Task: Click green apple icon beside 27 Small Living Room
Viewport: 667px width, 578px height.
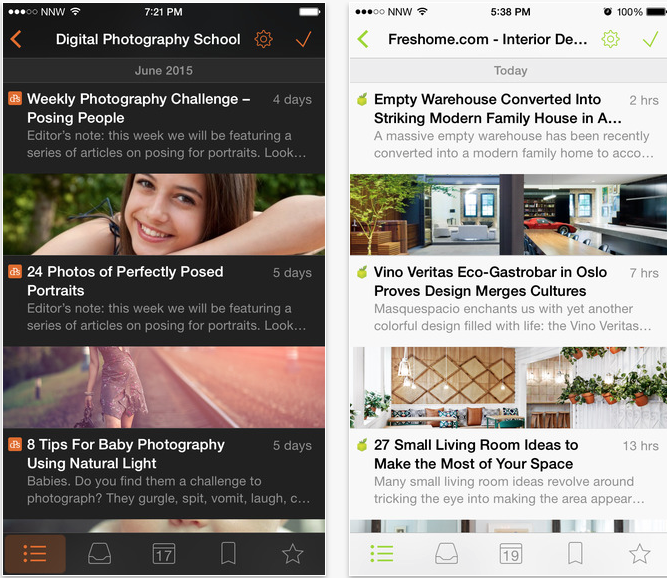Action: (362, 445)
